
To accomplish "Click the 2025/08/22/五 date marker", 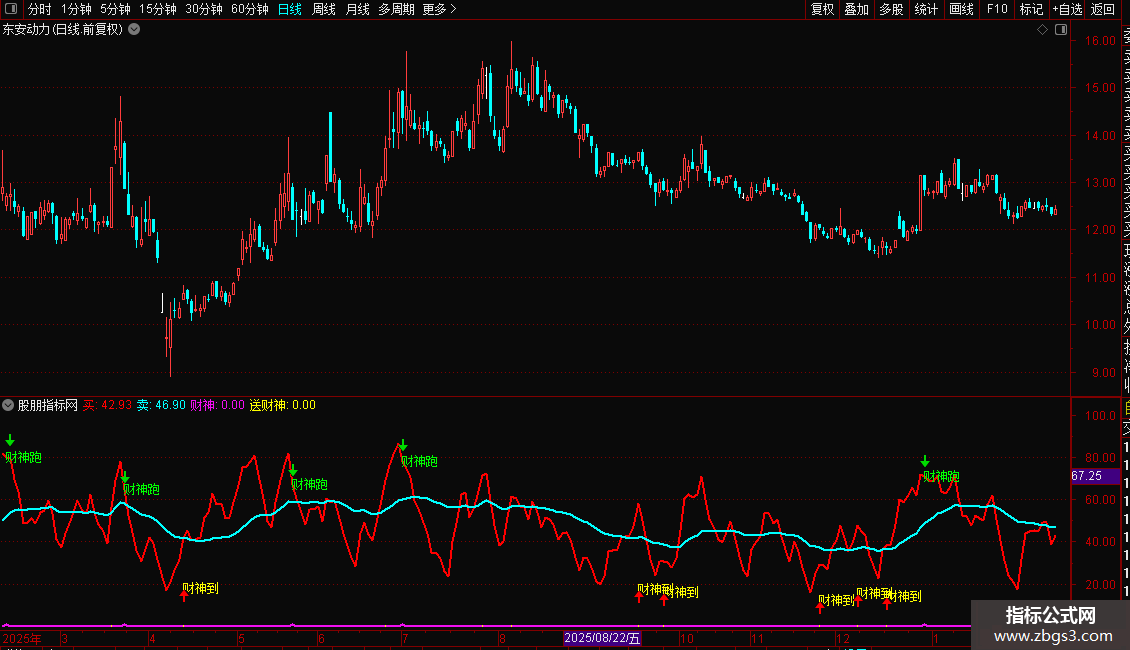I will click(602, 638).
